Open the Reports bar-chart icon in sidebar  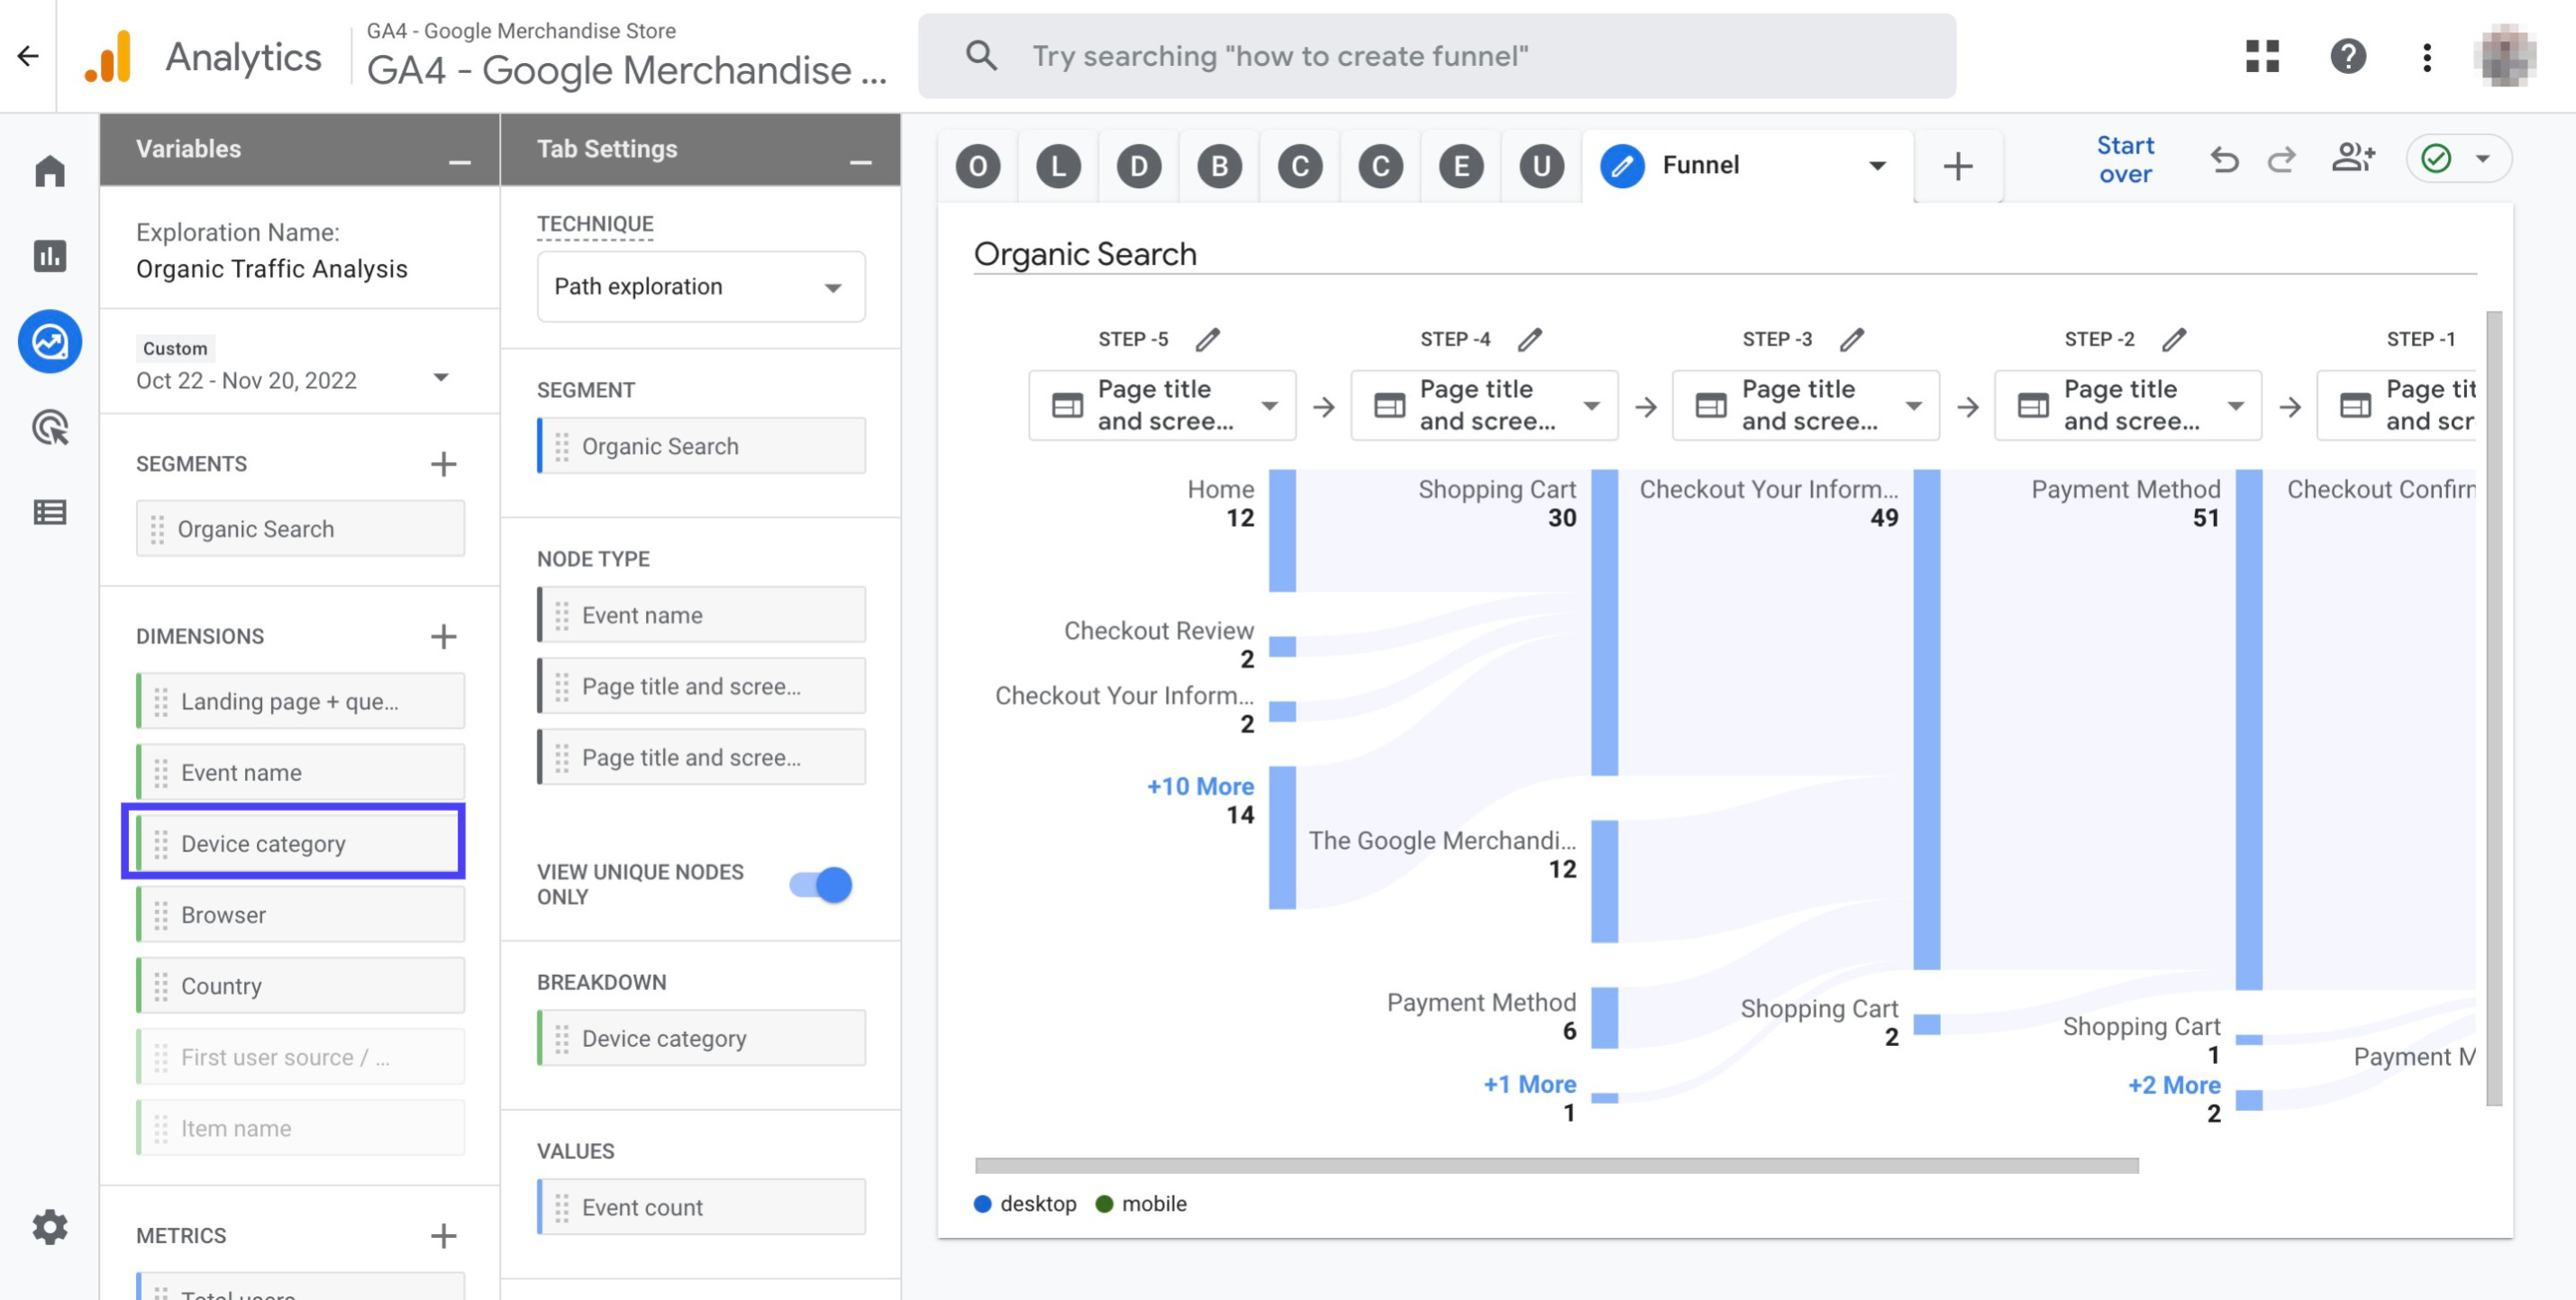click(50, 256)
